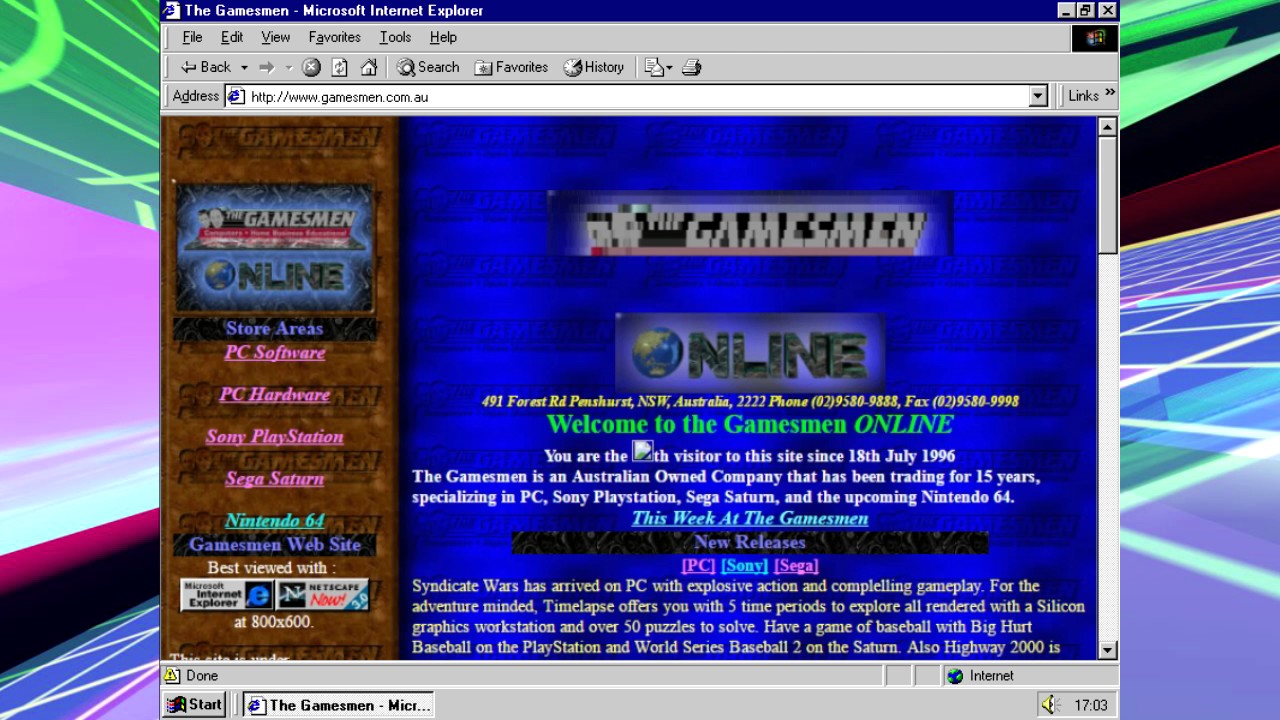Click the page icon in address bar
Image resolution: width=1280 pixels, height=720 pixels.
pos(236,97)
